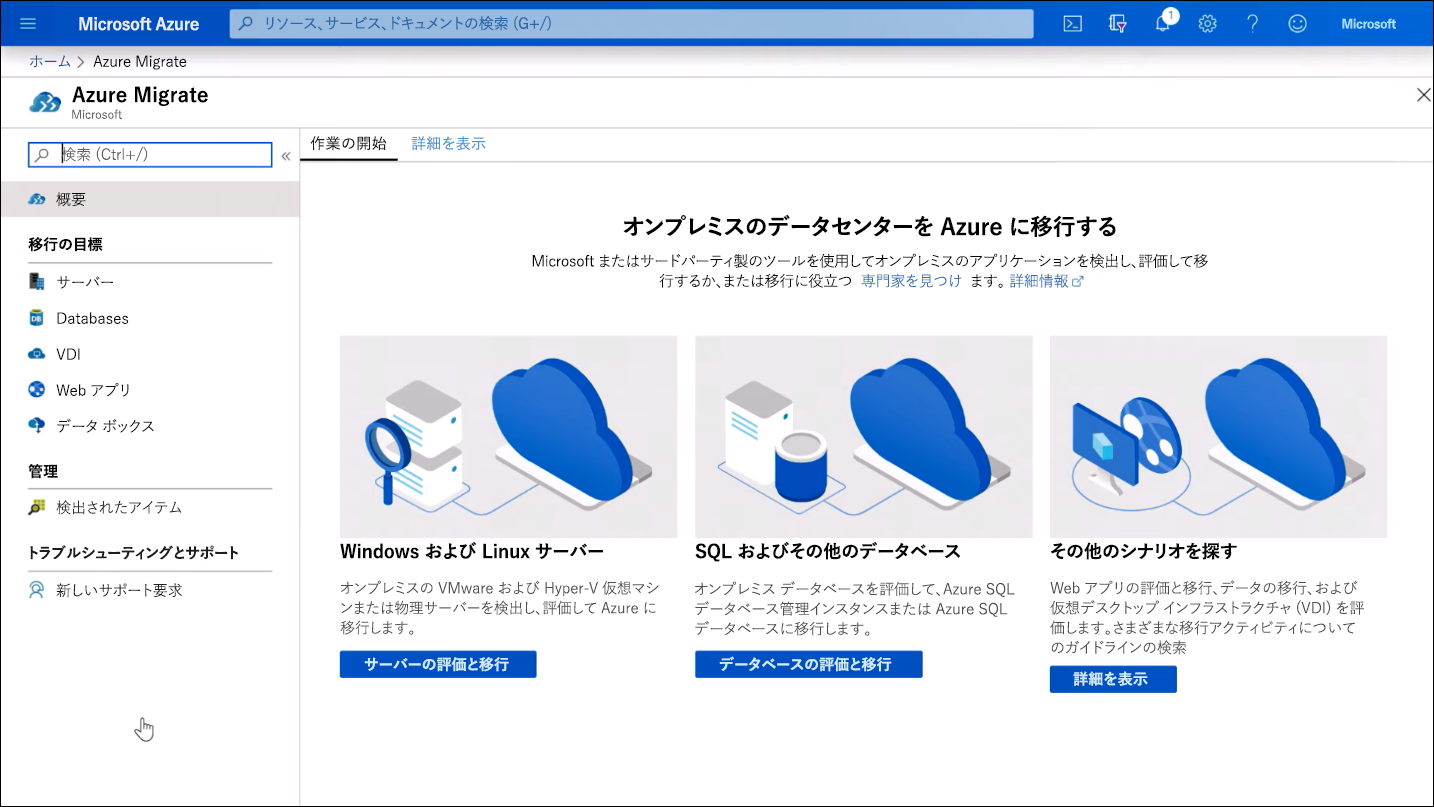Click the magnifier icon in sidebar search box
This screenshot has height=807, width=1434.
[42, 155]
